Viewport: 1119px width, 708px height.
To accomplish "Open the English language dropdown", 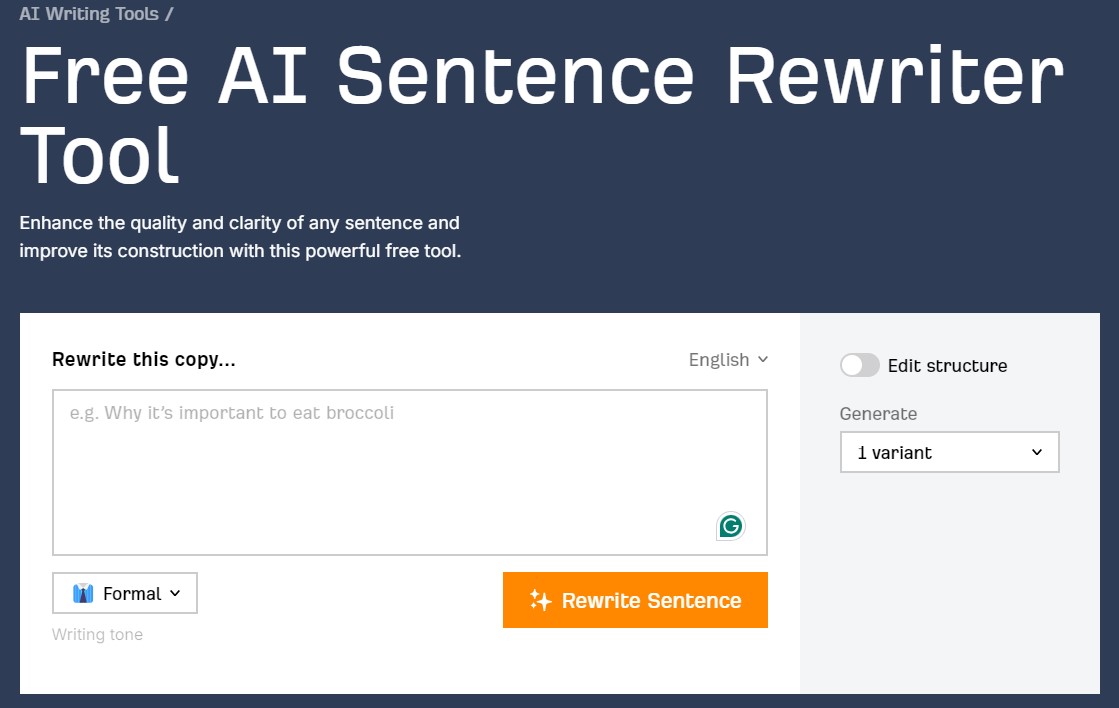I will tap(727, 360).
